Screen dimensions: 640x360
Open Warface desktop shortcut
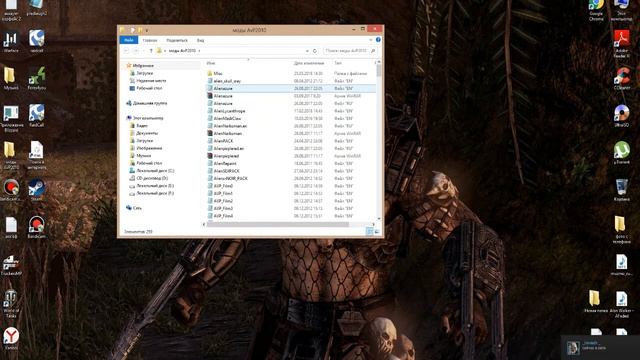point(11,42)
